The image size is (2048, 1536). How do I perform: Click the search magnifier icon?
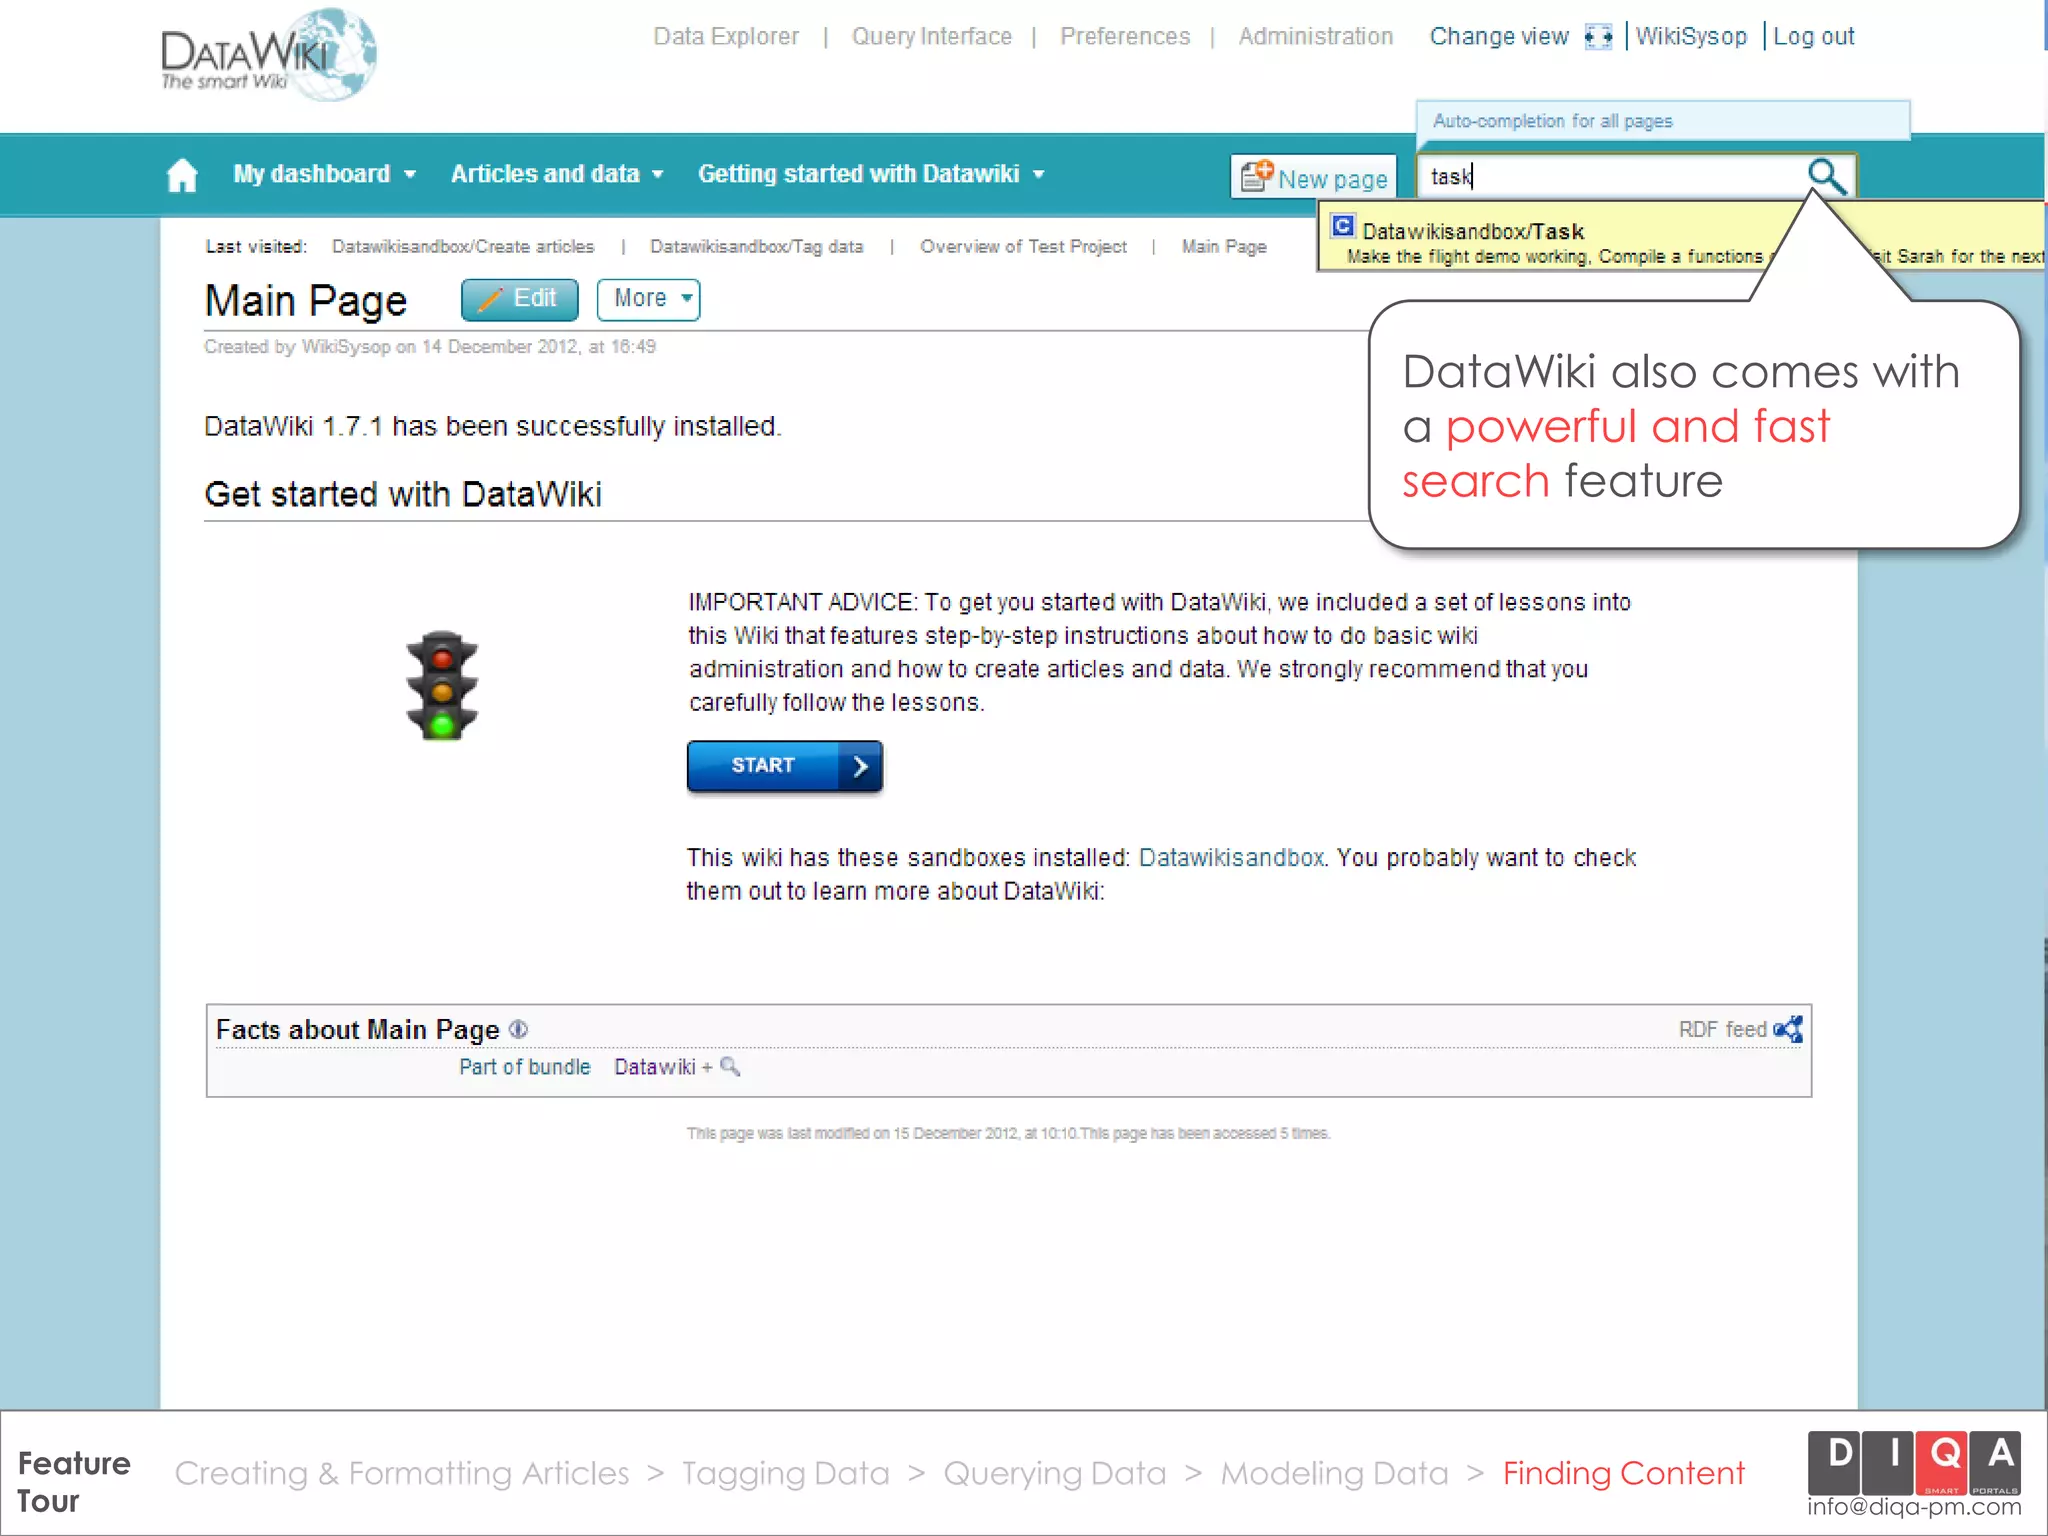pyautogui.click(x=1826, y=176)
